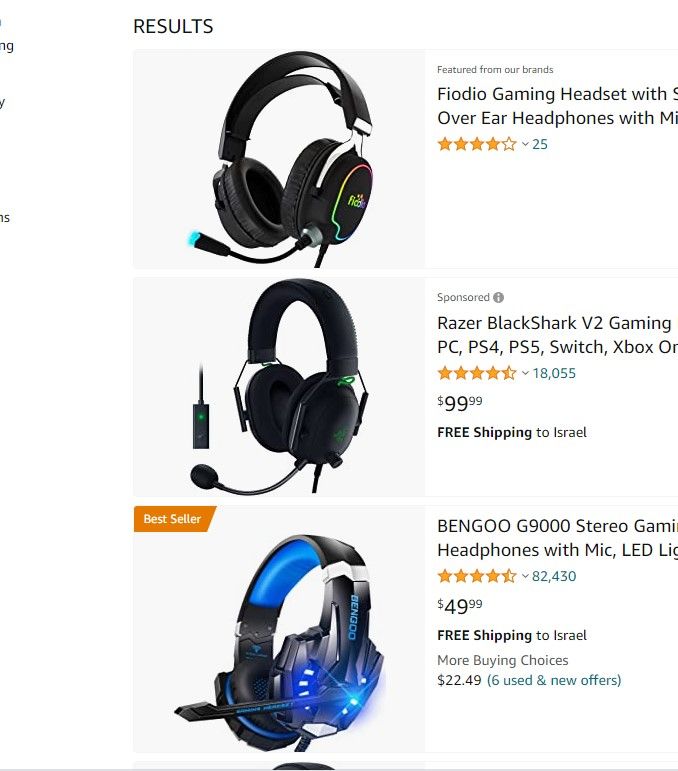Open the Fiodio RGB headset image

[x=279, y=159]
